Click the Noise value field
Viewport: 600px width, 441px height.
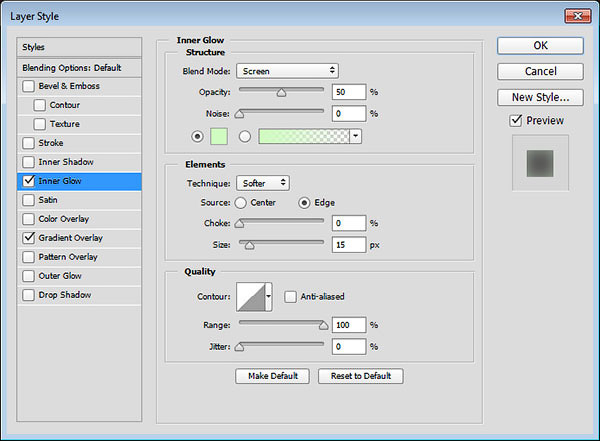click(x=349, y=114)
